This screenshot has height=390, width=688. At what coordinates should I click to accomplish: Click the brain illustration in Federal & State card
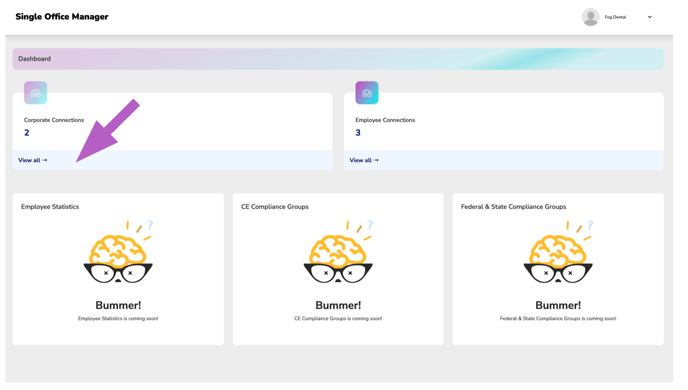[x=558, y=252]
